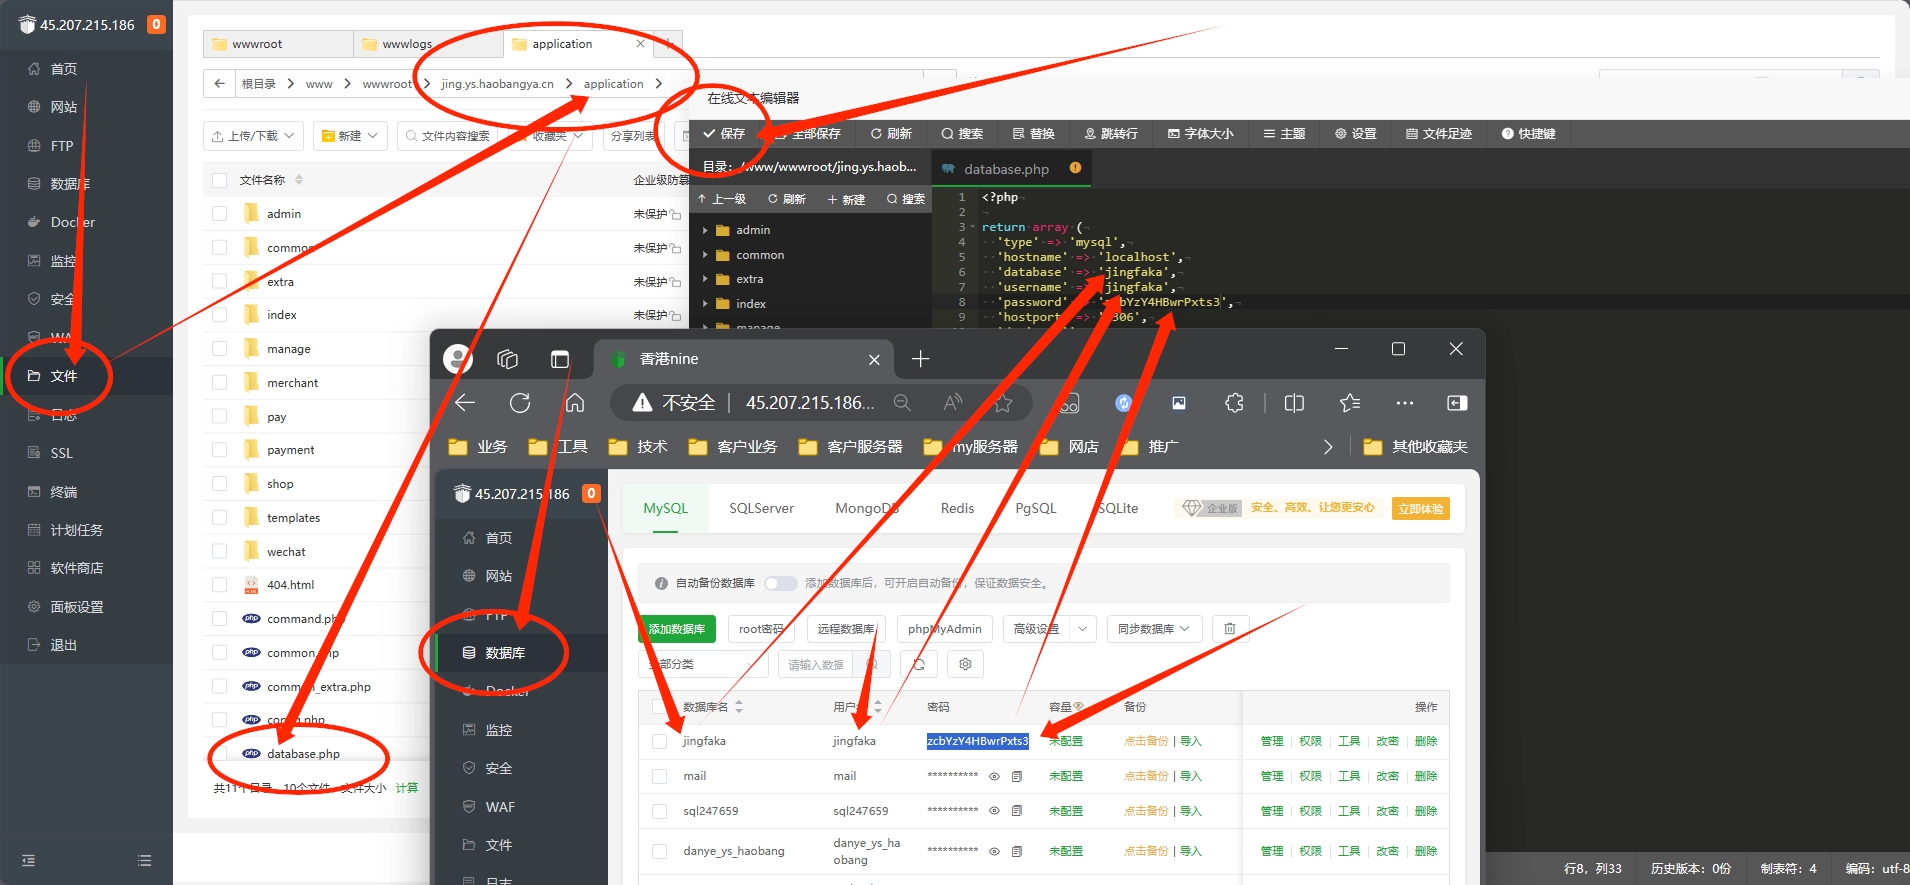The image size is (1910, 885).
Task: Open browser favorites list icon
Action: (x=1350, y=403)
